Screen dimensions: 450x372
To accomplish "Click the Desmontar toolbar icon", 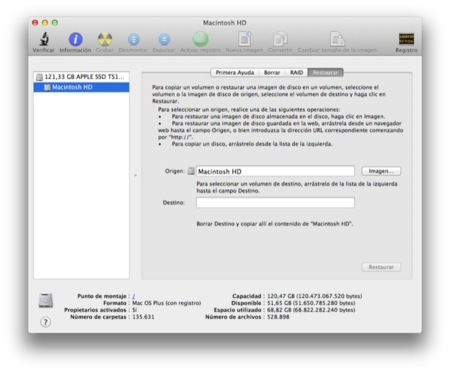I will click(133, 39).
